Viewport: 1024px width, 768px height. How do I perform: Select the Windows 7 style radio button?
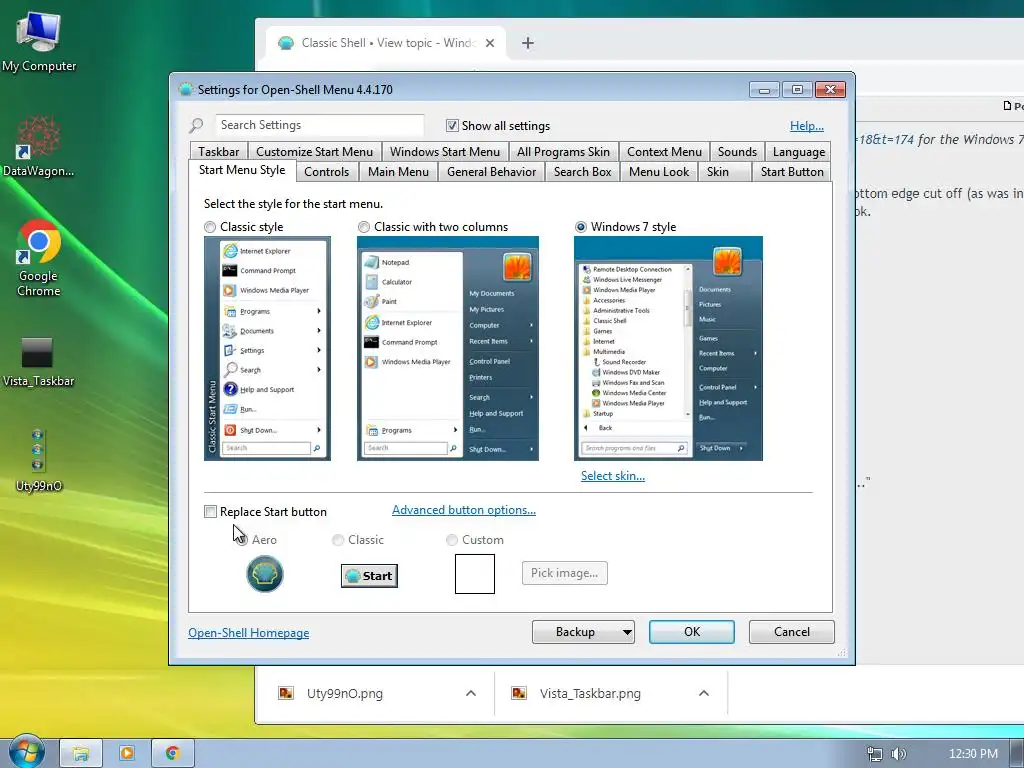(581, 227)
